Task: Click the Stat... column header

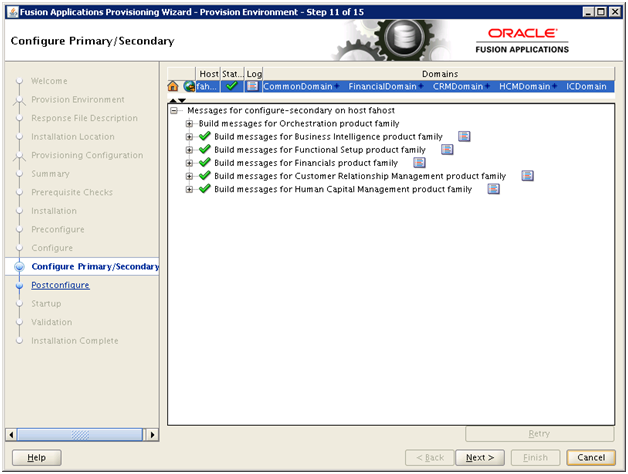Action: click(232, 74)
